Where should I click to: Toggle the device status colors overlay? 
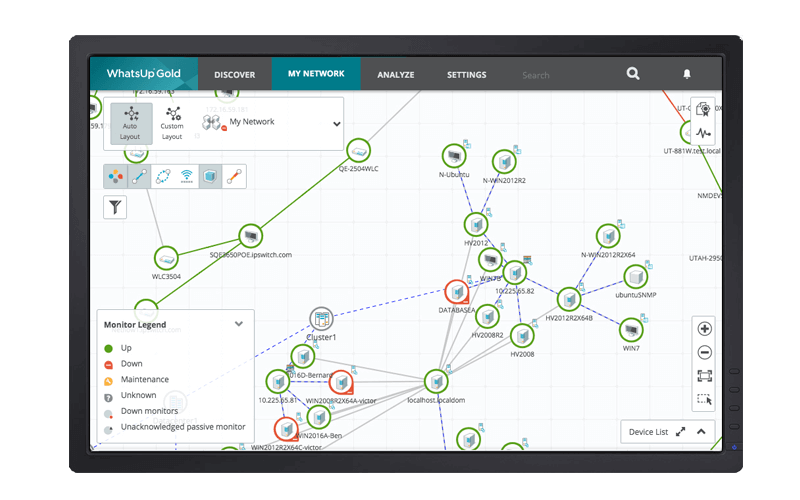115,177
